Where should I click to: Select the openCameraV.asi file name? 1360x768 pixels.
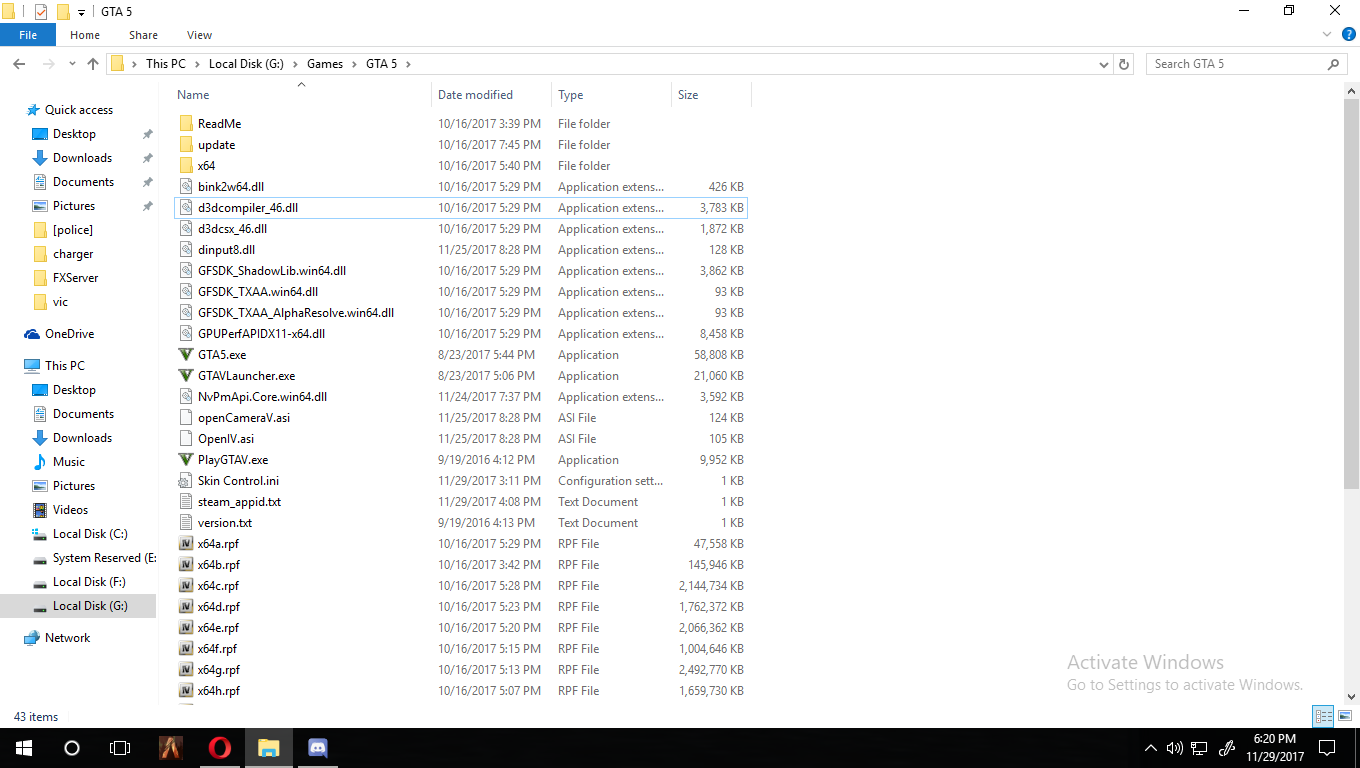point(244,418)
